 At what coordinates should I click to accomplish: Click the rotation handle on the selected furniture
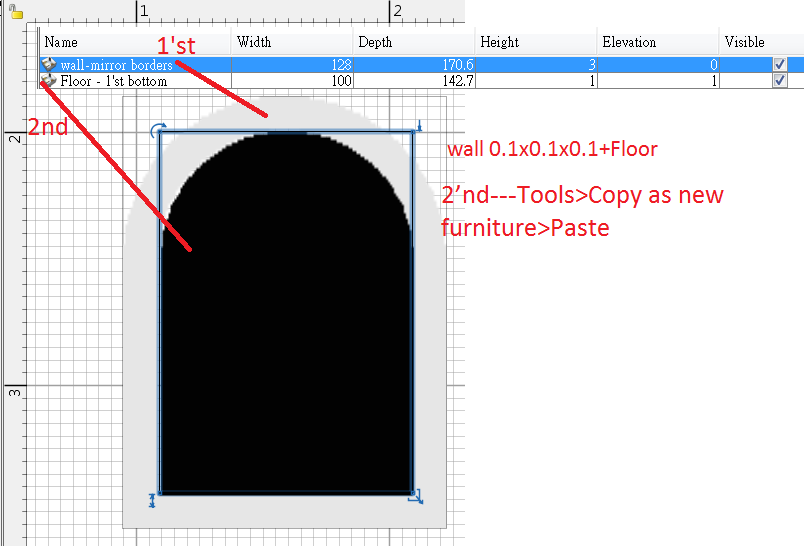coord(157,130)
